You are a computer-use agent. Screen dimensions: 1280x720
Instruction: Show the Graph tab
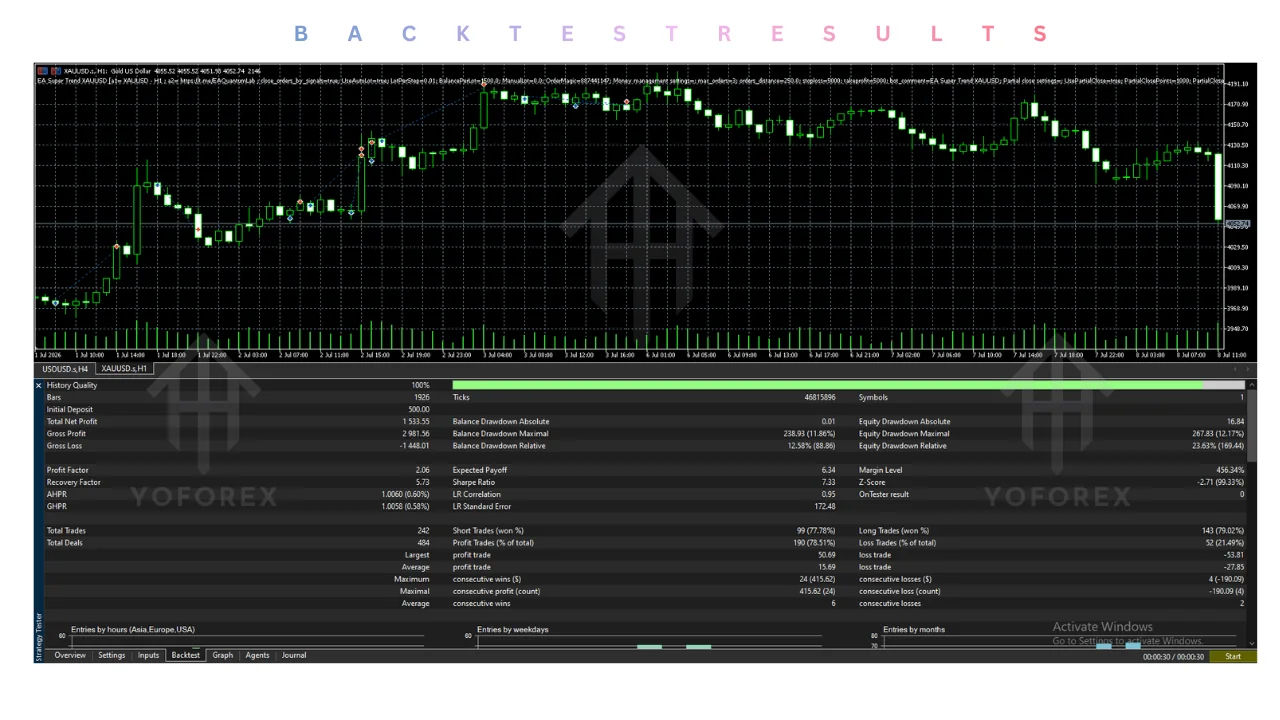(223, 656)
